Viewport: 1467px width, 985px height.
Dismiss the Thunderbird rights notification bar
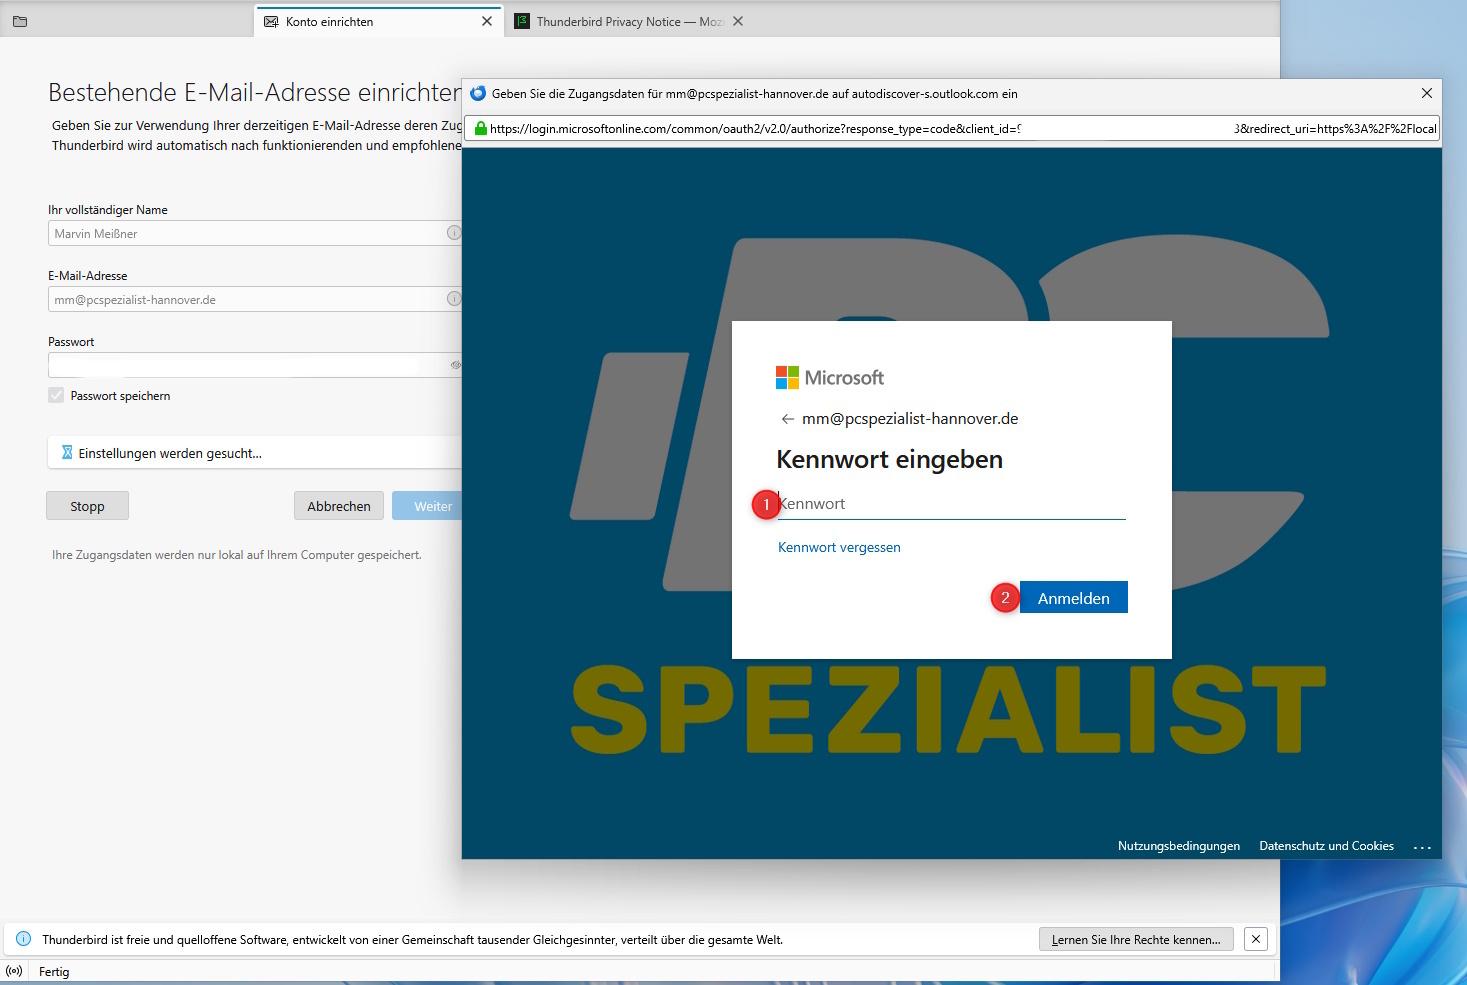(1256, 939)
